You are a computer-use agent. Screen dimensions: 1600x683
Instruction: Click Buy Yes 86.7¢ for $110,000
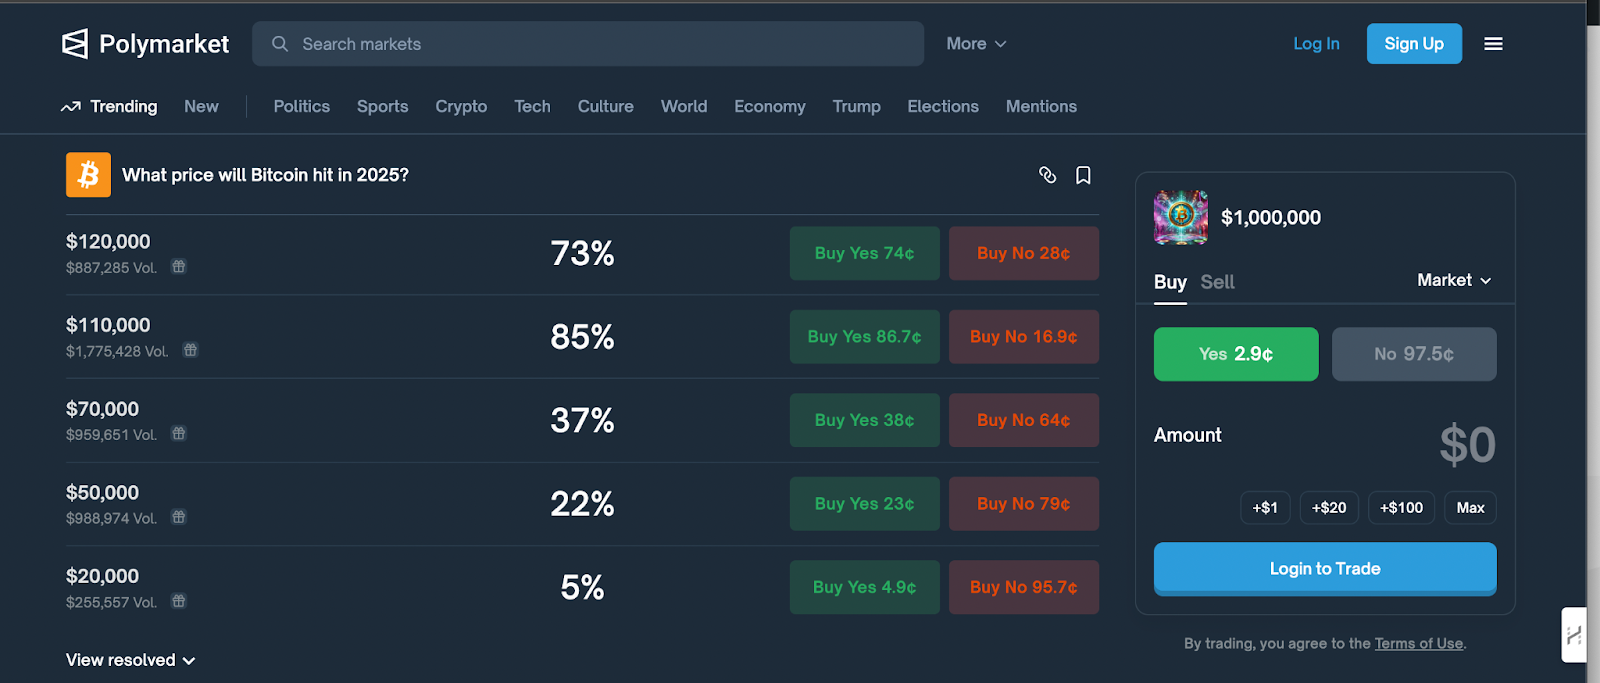click(x=865, y=337)
